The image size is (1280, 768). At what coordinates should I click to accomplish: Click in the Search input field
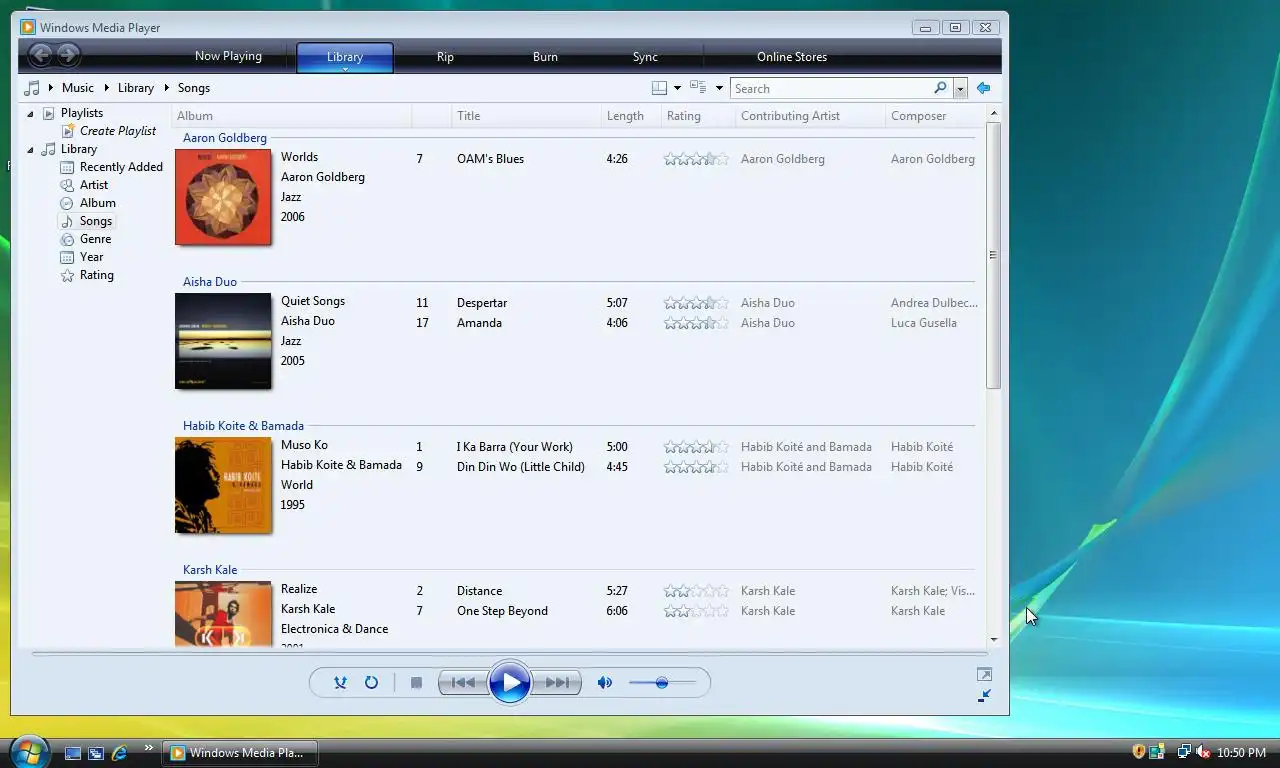(830, 88)
